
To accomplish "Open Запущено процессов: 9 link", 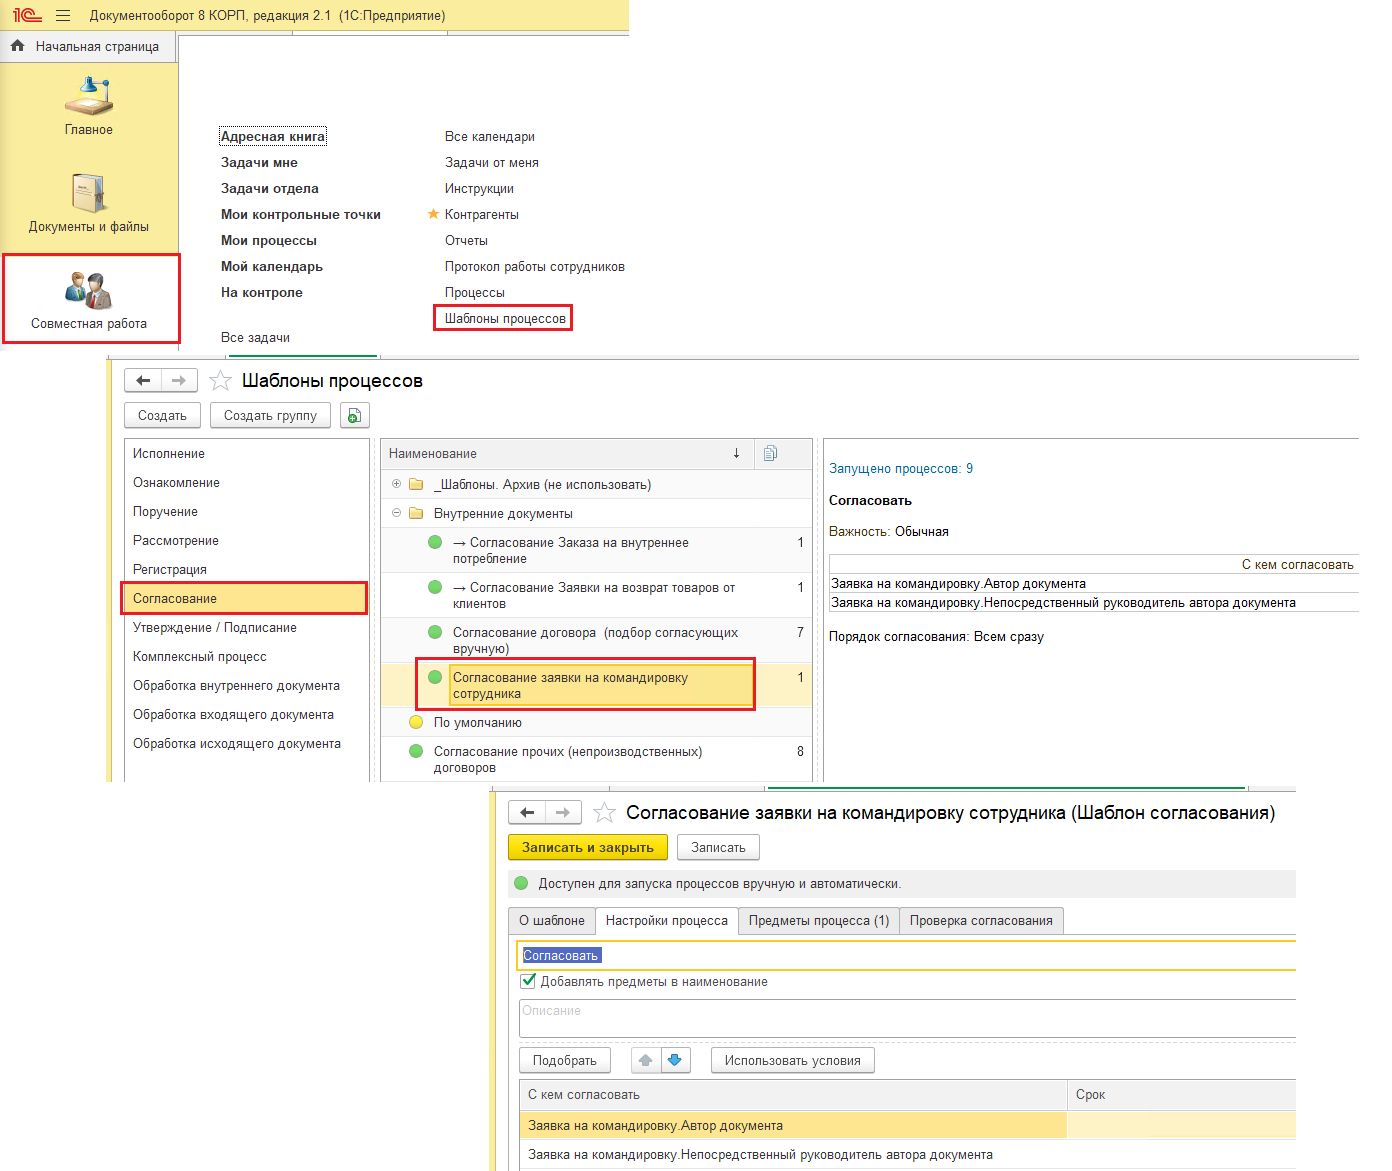I will (900, 468).
